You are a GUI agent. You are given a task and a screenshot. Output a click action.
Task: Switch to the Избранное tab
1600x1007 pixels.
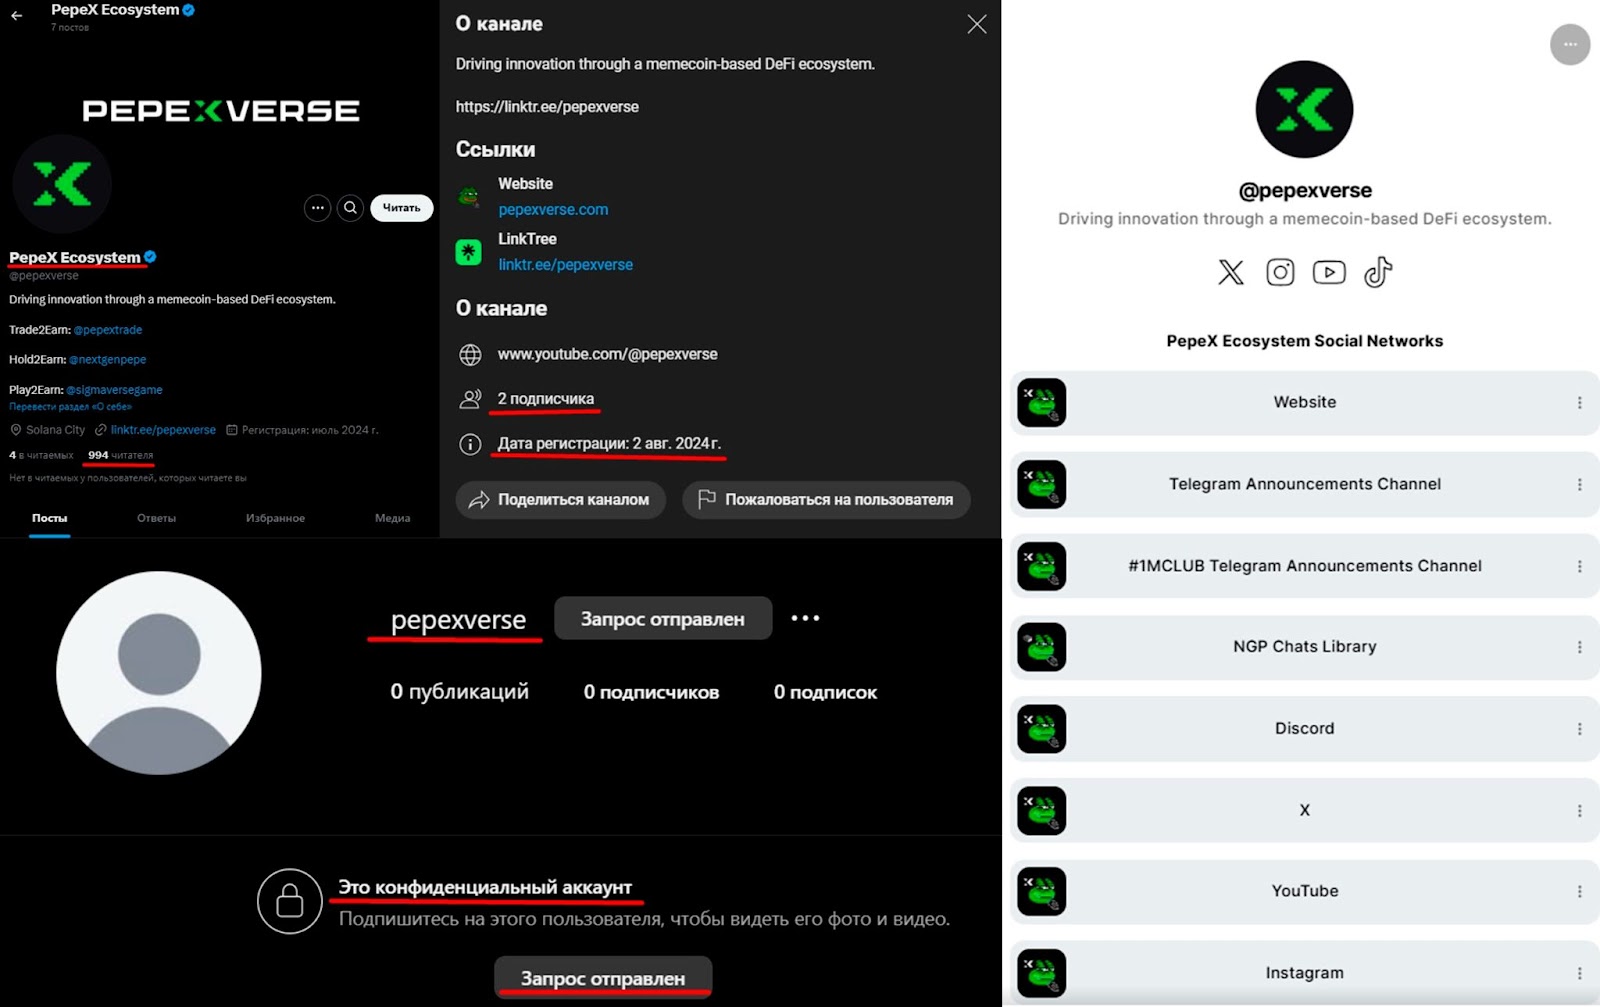[x=275, y=518]
